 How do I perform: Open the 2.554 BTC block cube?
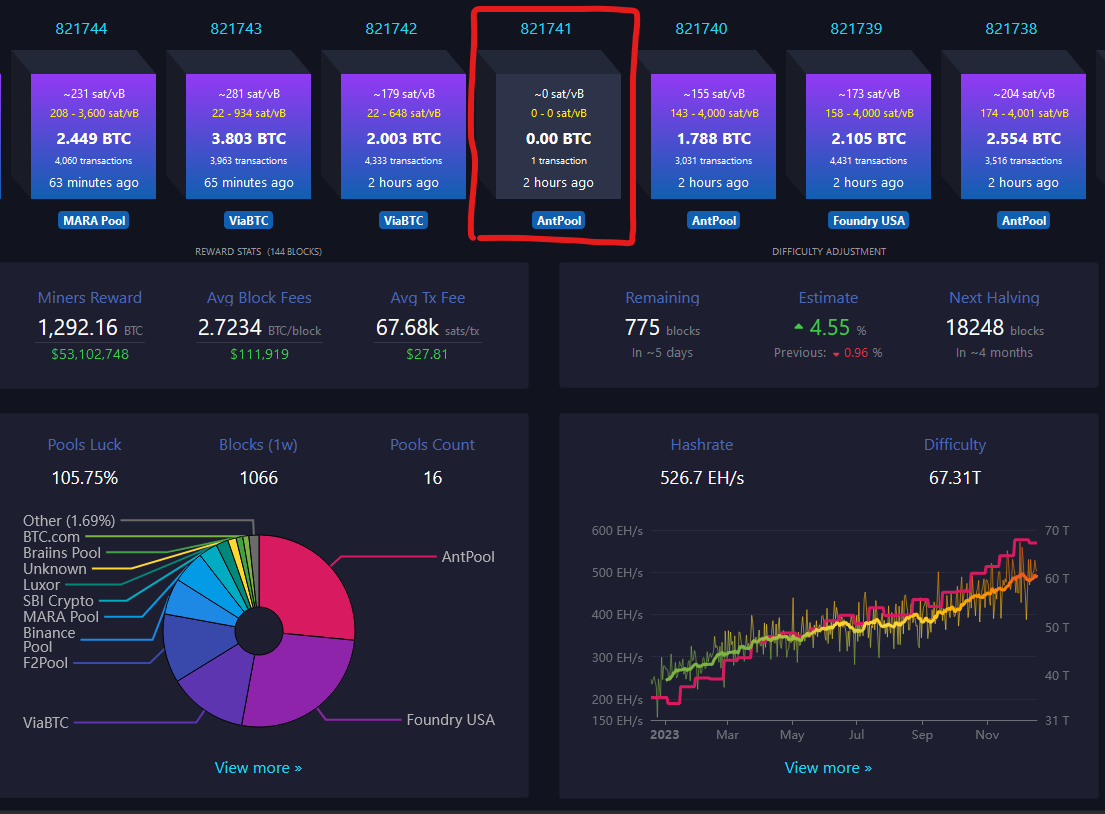tap(1023, 137)
